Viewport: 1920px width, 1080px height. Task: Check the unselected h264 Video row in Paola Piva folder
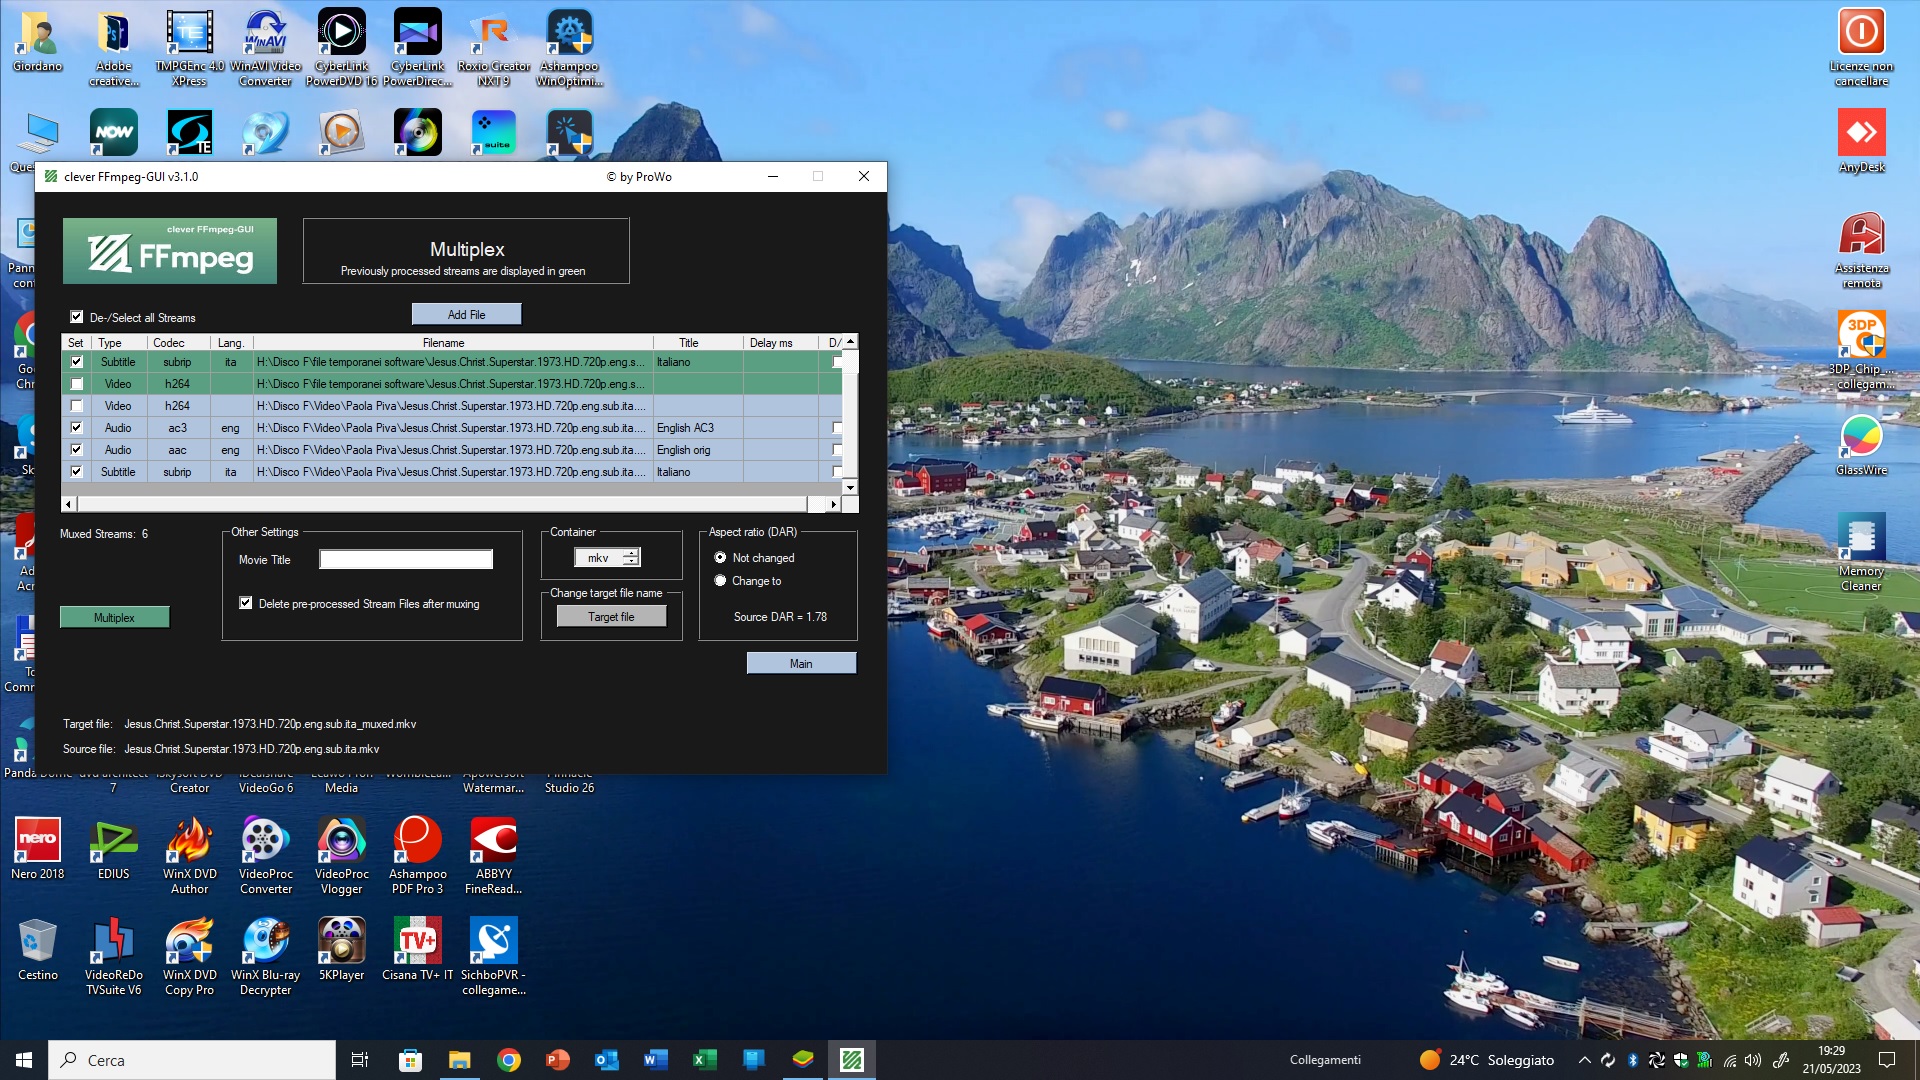pos(77,406)
